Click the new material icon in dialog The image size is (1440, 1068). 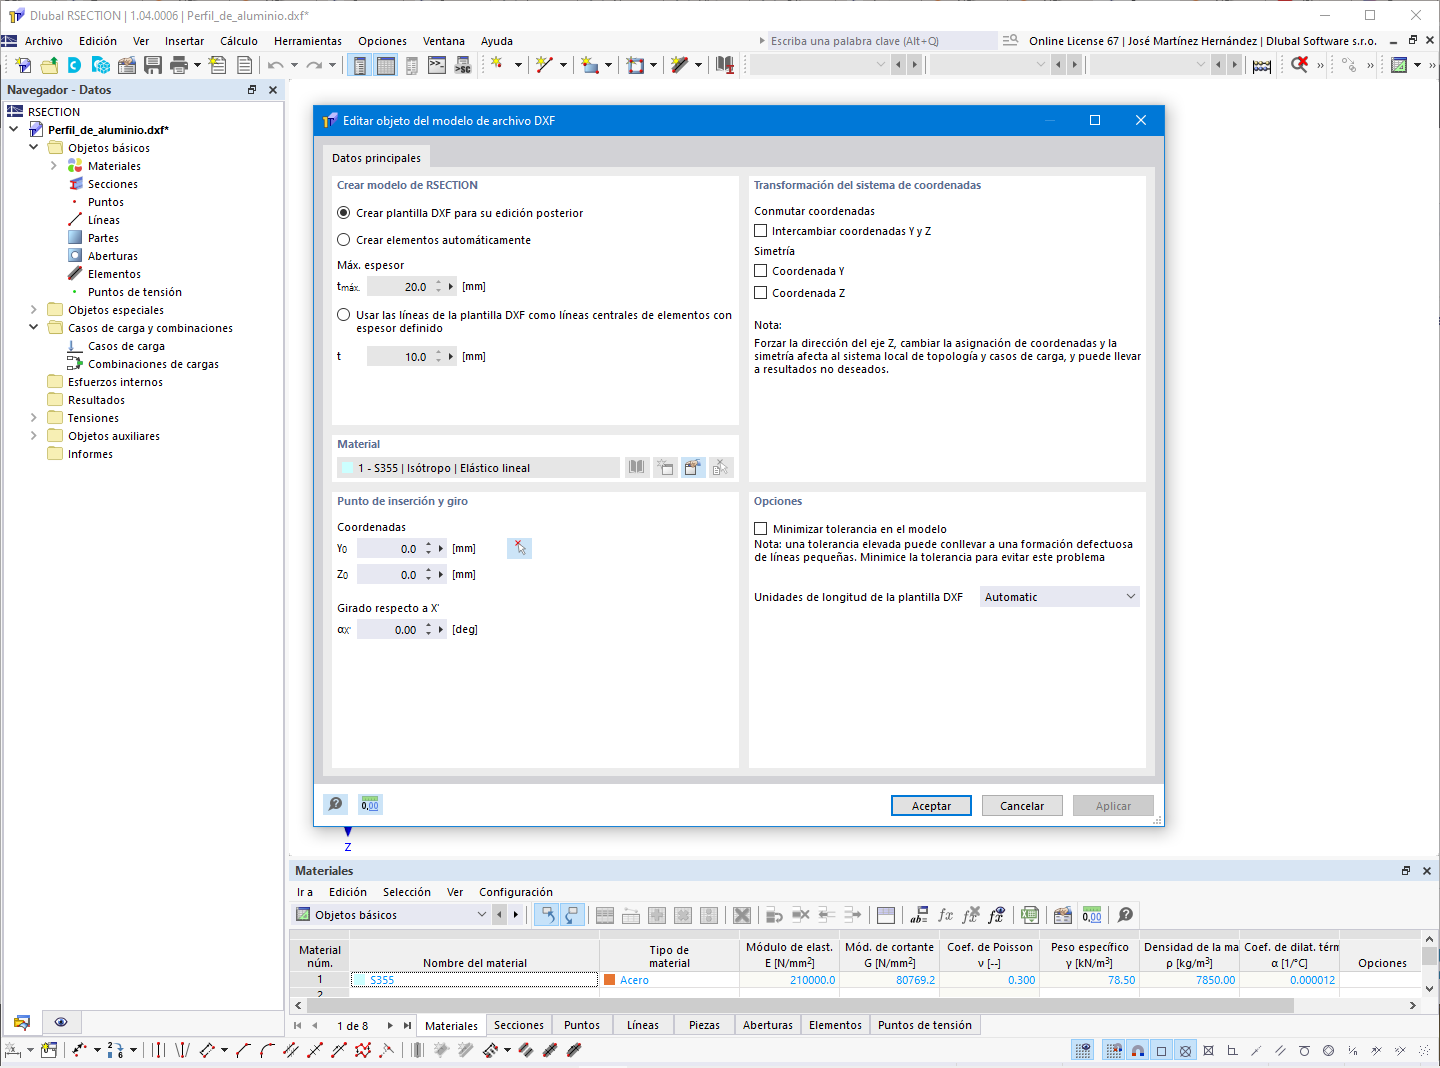pyautogui.click(x=665, y=467)
